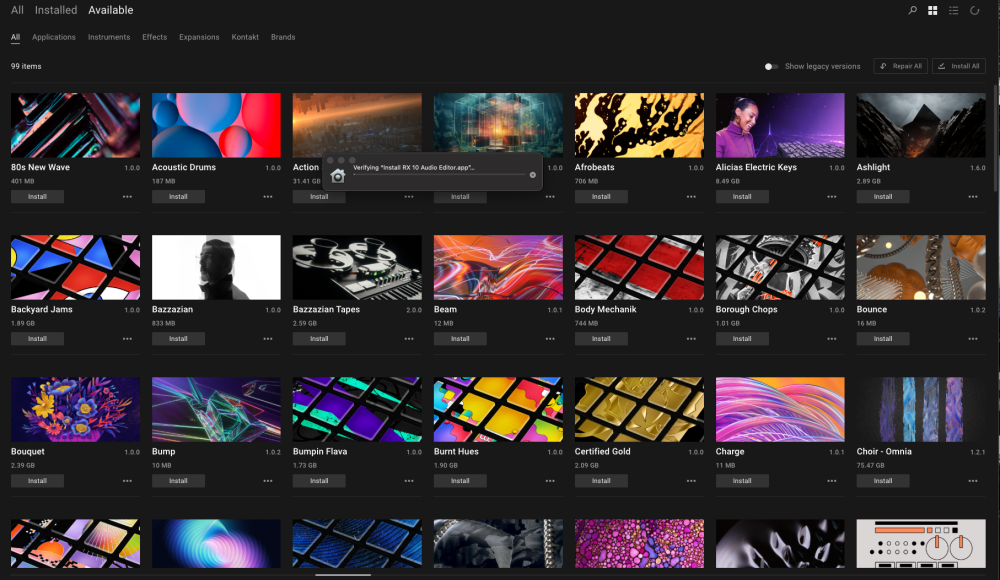The width and height of the screenshot is (1000, 580).
Task: Open more options for Burnt Hues
Action: coord(550,481)
